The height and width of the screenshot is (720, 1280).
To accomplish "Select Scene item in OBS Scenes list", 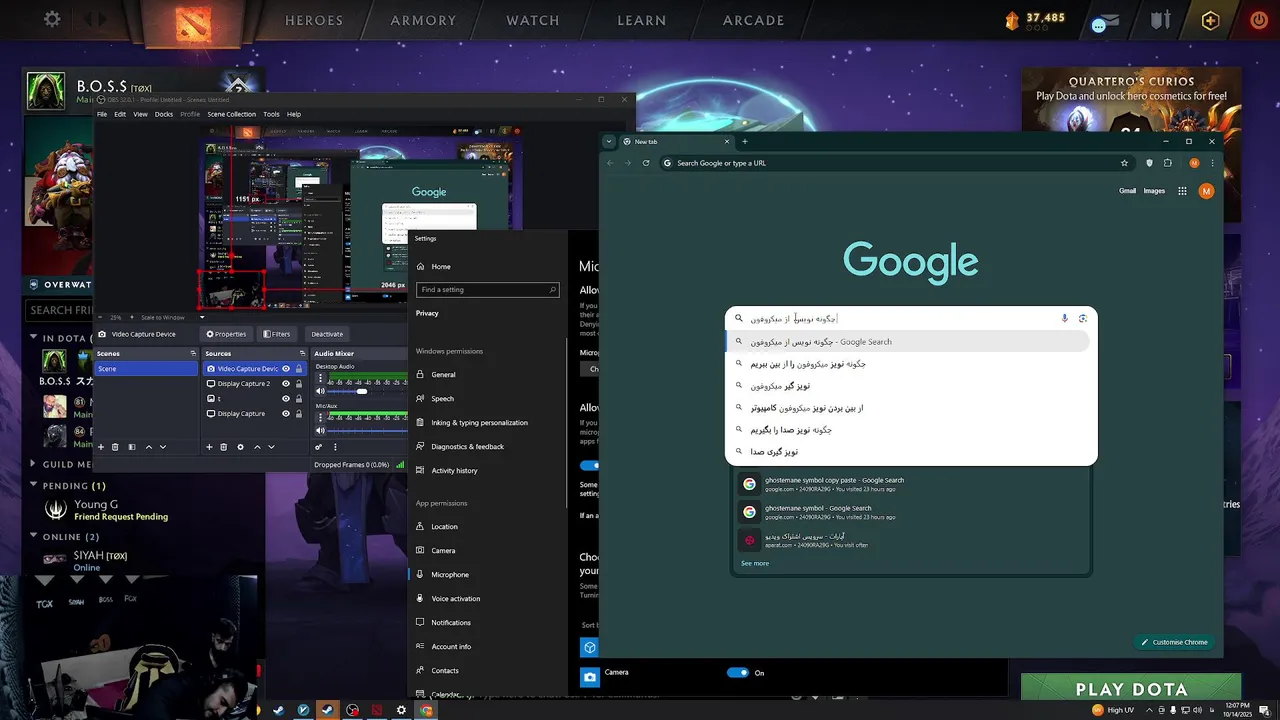I will click(x=146, y=369).
